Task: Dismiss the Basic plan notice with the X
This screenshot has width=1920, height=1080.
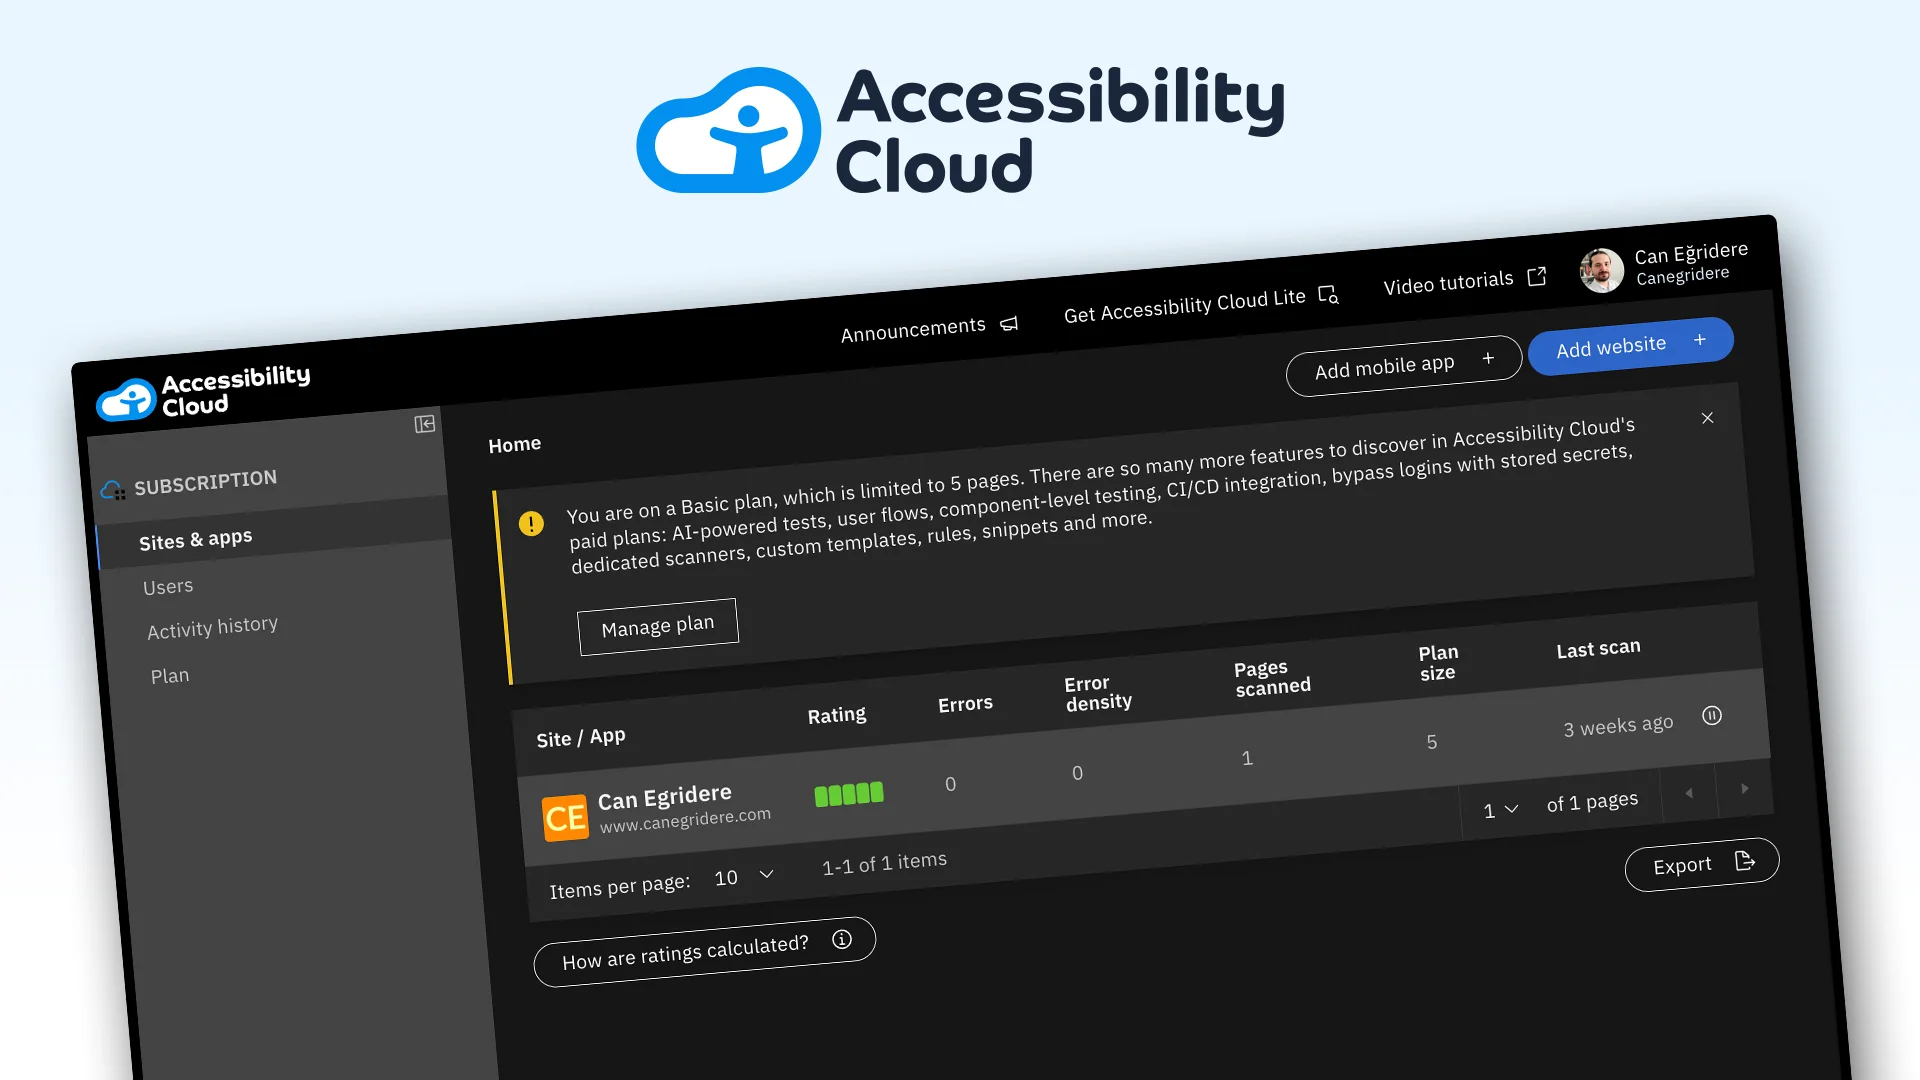Action: [1708, 418]
